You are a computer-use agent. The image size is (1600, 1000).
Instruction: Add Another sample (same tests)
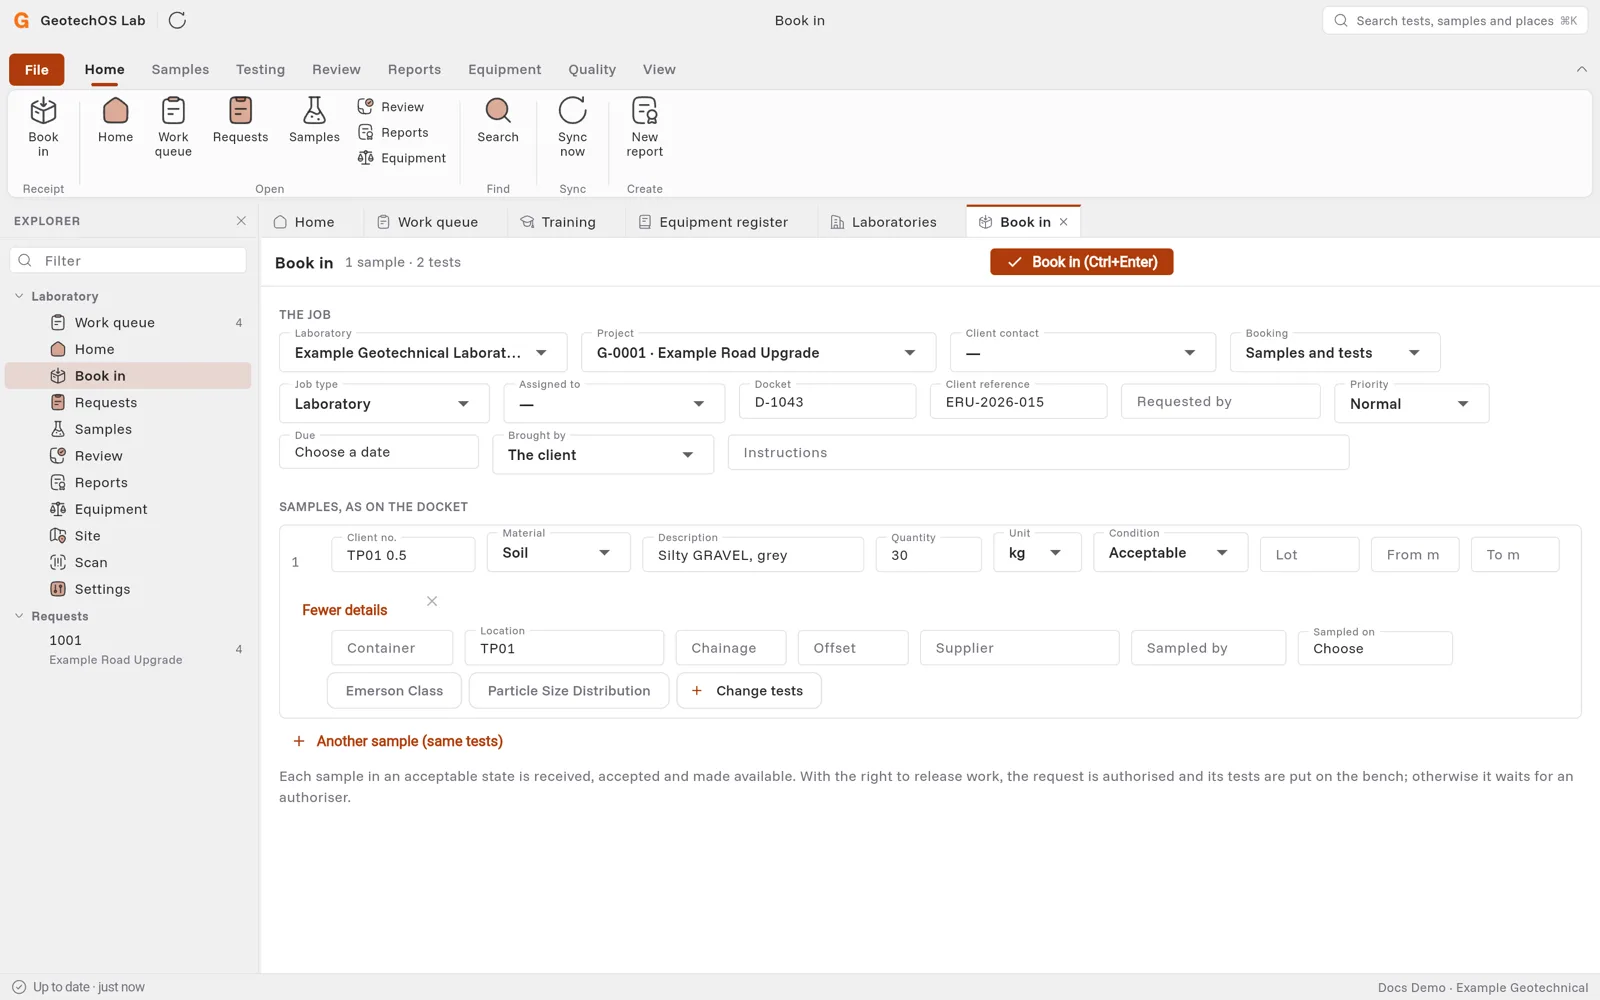(397, 741)
